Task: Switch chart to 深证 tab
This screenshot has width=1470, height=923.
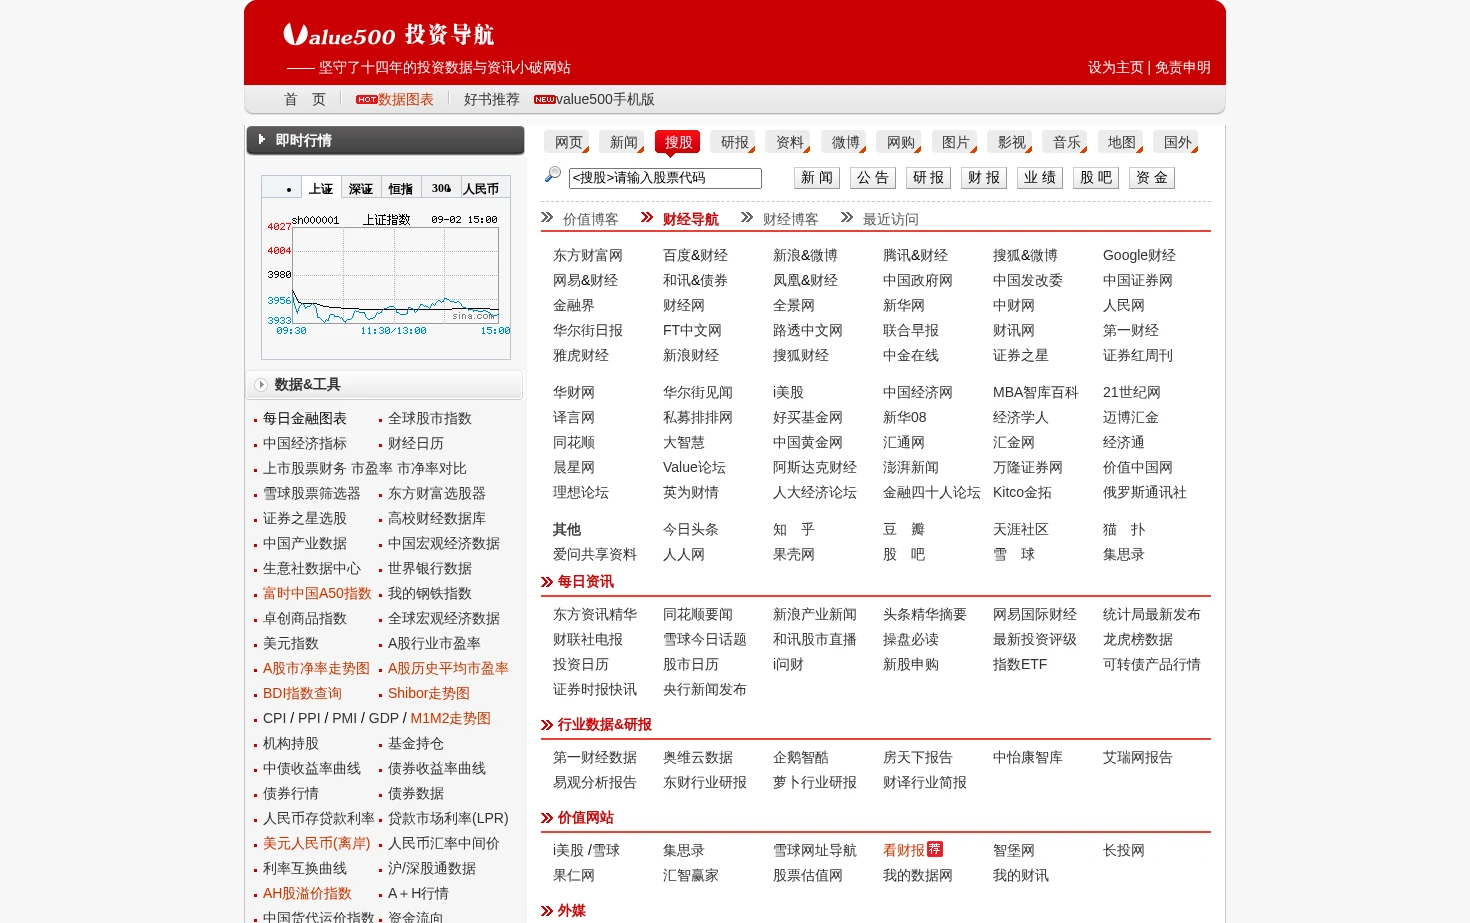Action: (x=361, y=188)
